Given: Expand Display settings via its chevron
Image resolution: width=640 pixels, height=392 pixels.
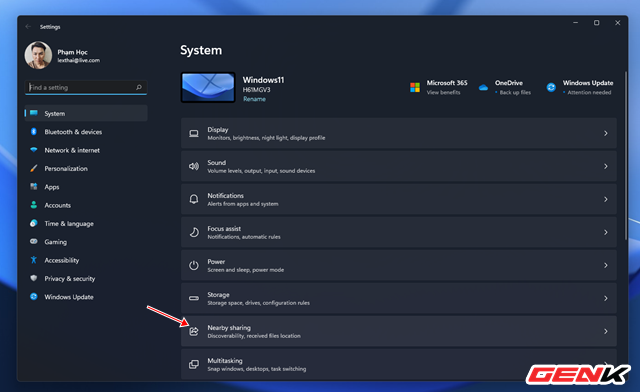Looking at the screenshot, I should click(606, 134).
